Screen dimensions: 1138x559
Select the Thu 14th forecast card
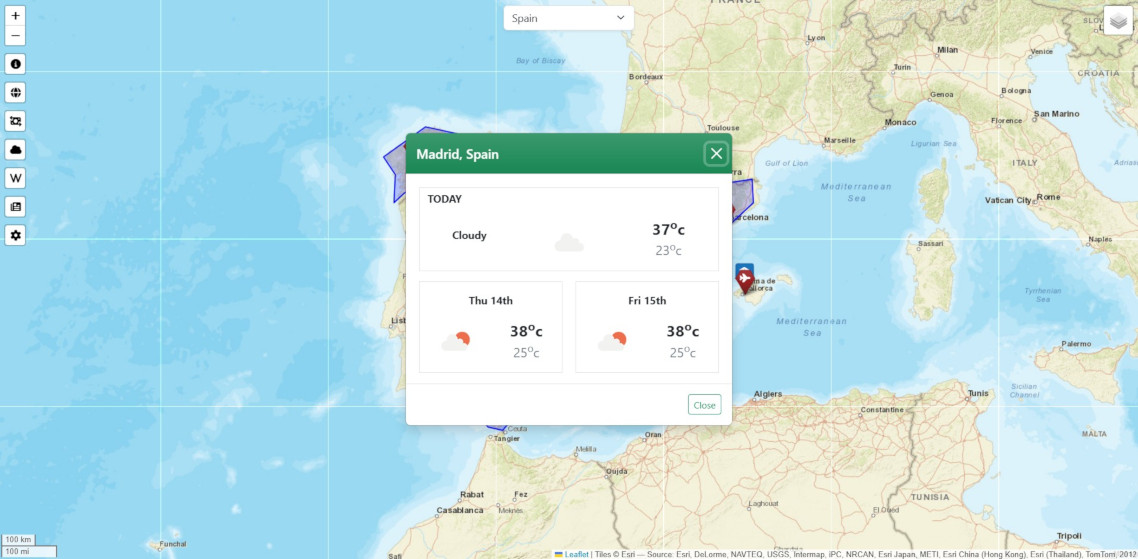point(490,327)
